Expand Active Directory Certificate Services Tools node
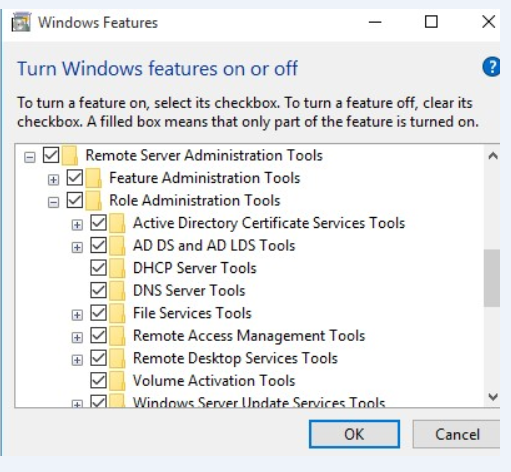The width and height of the screenshot is (511, 472). point(77,225)
